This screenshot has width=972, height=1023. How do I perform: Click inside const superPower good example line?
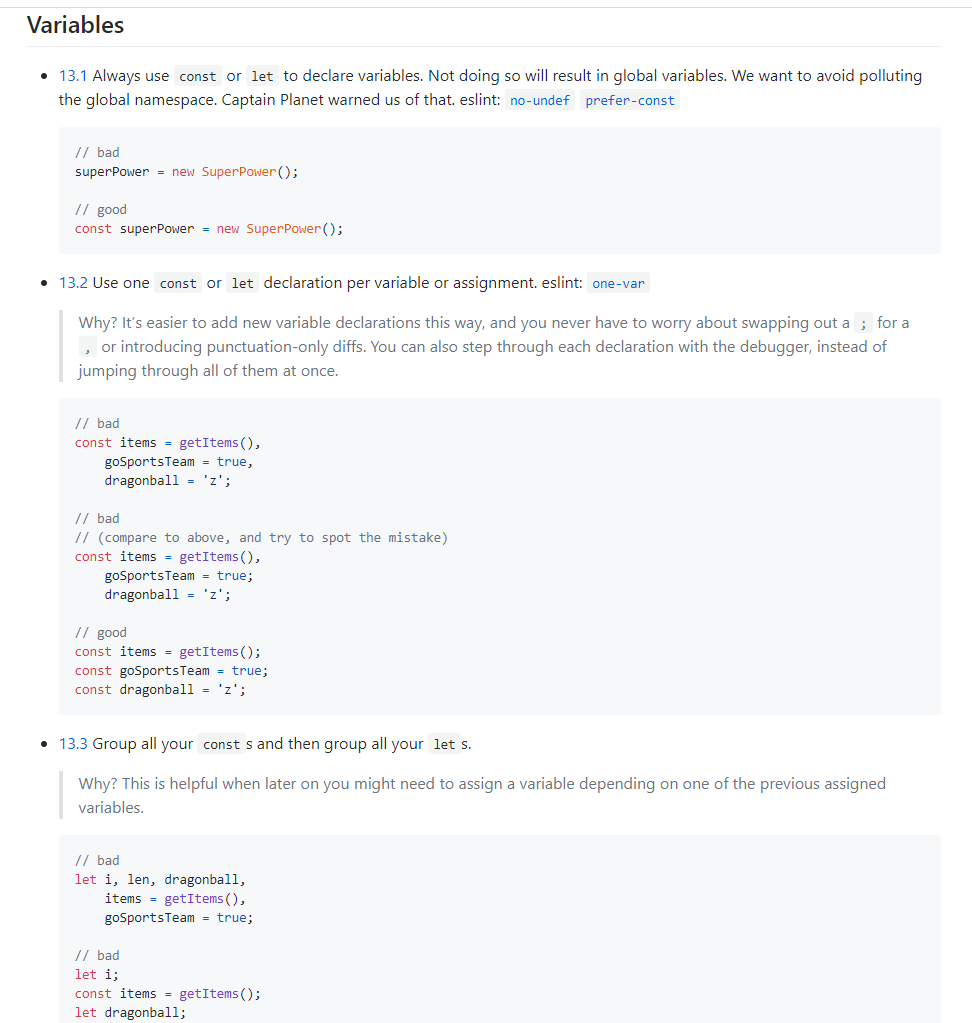209,229
